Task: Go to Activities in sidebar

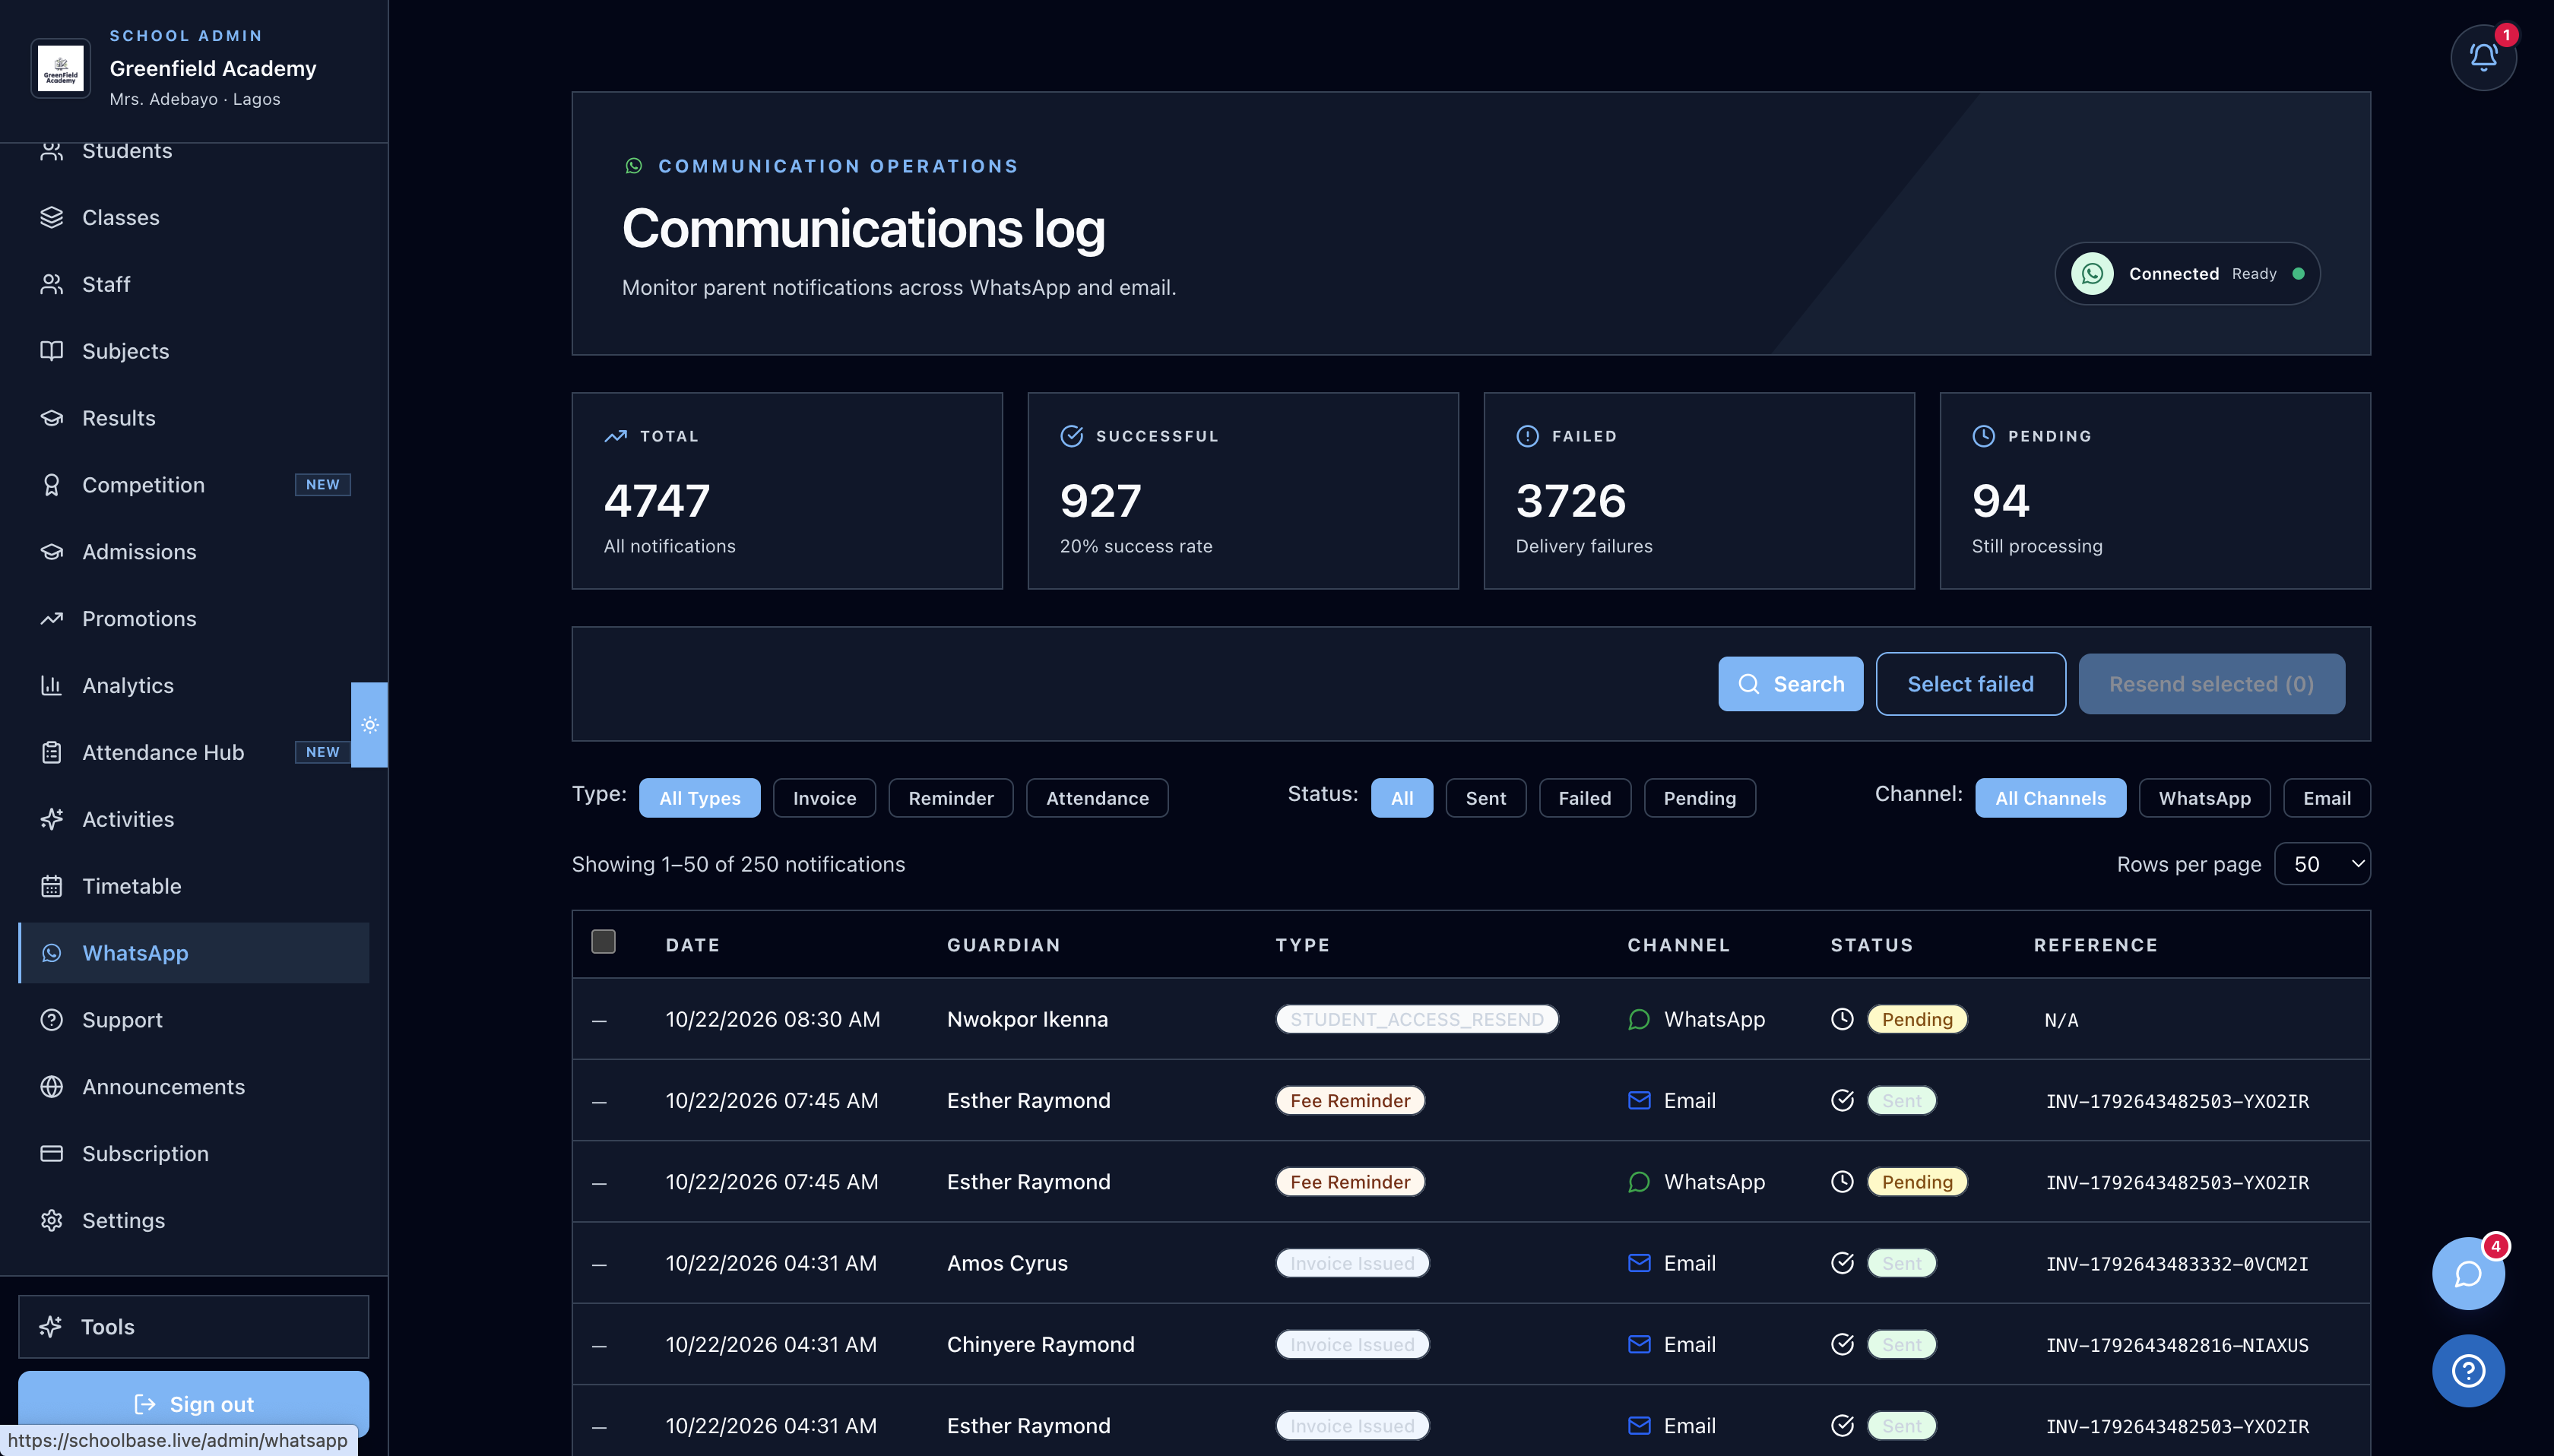Action: pyautogui.click(x=194, y=819)
